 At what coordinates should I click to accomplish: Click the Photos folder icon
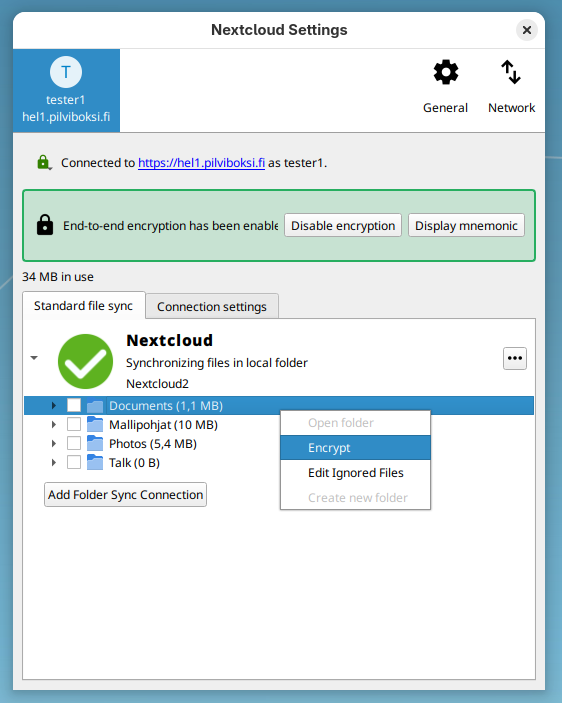pyautogui.click(x=95, y=443)
